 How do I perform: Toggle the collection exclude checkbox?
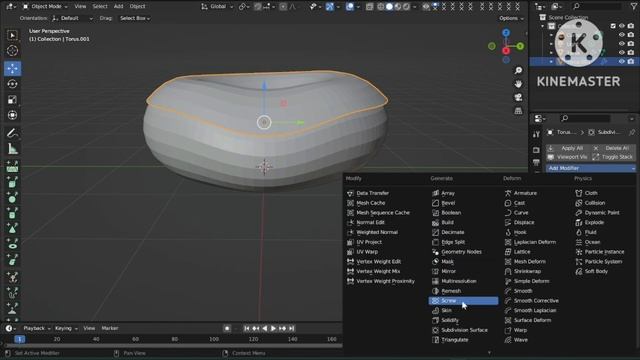point(613,26)
